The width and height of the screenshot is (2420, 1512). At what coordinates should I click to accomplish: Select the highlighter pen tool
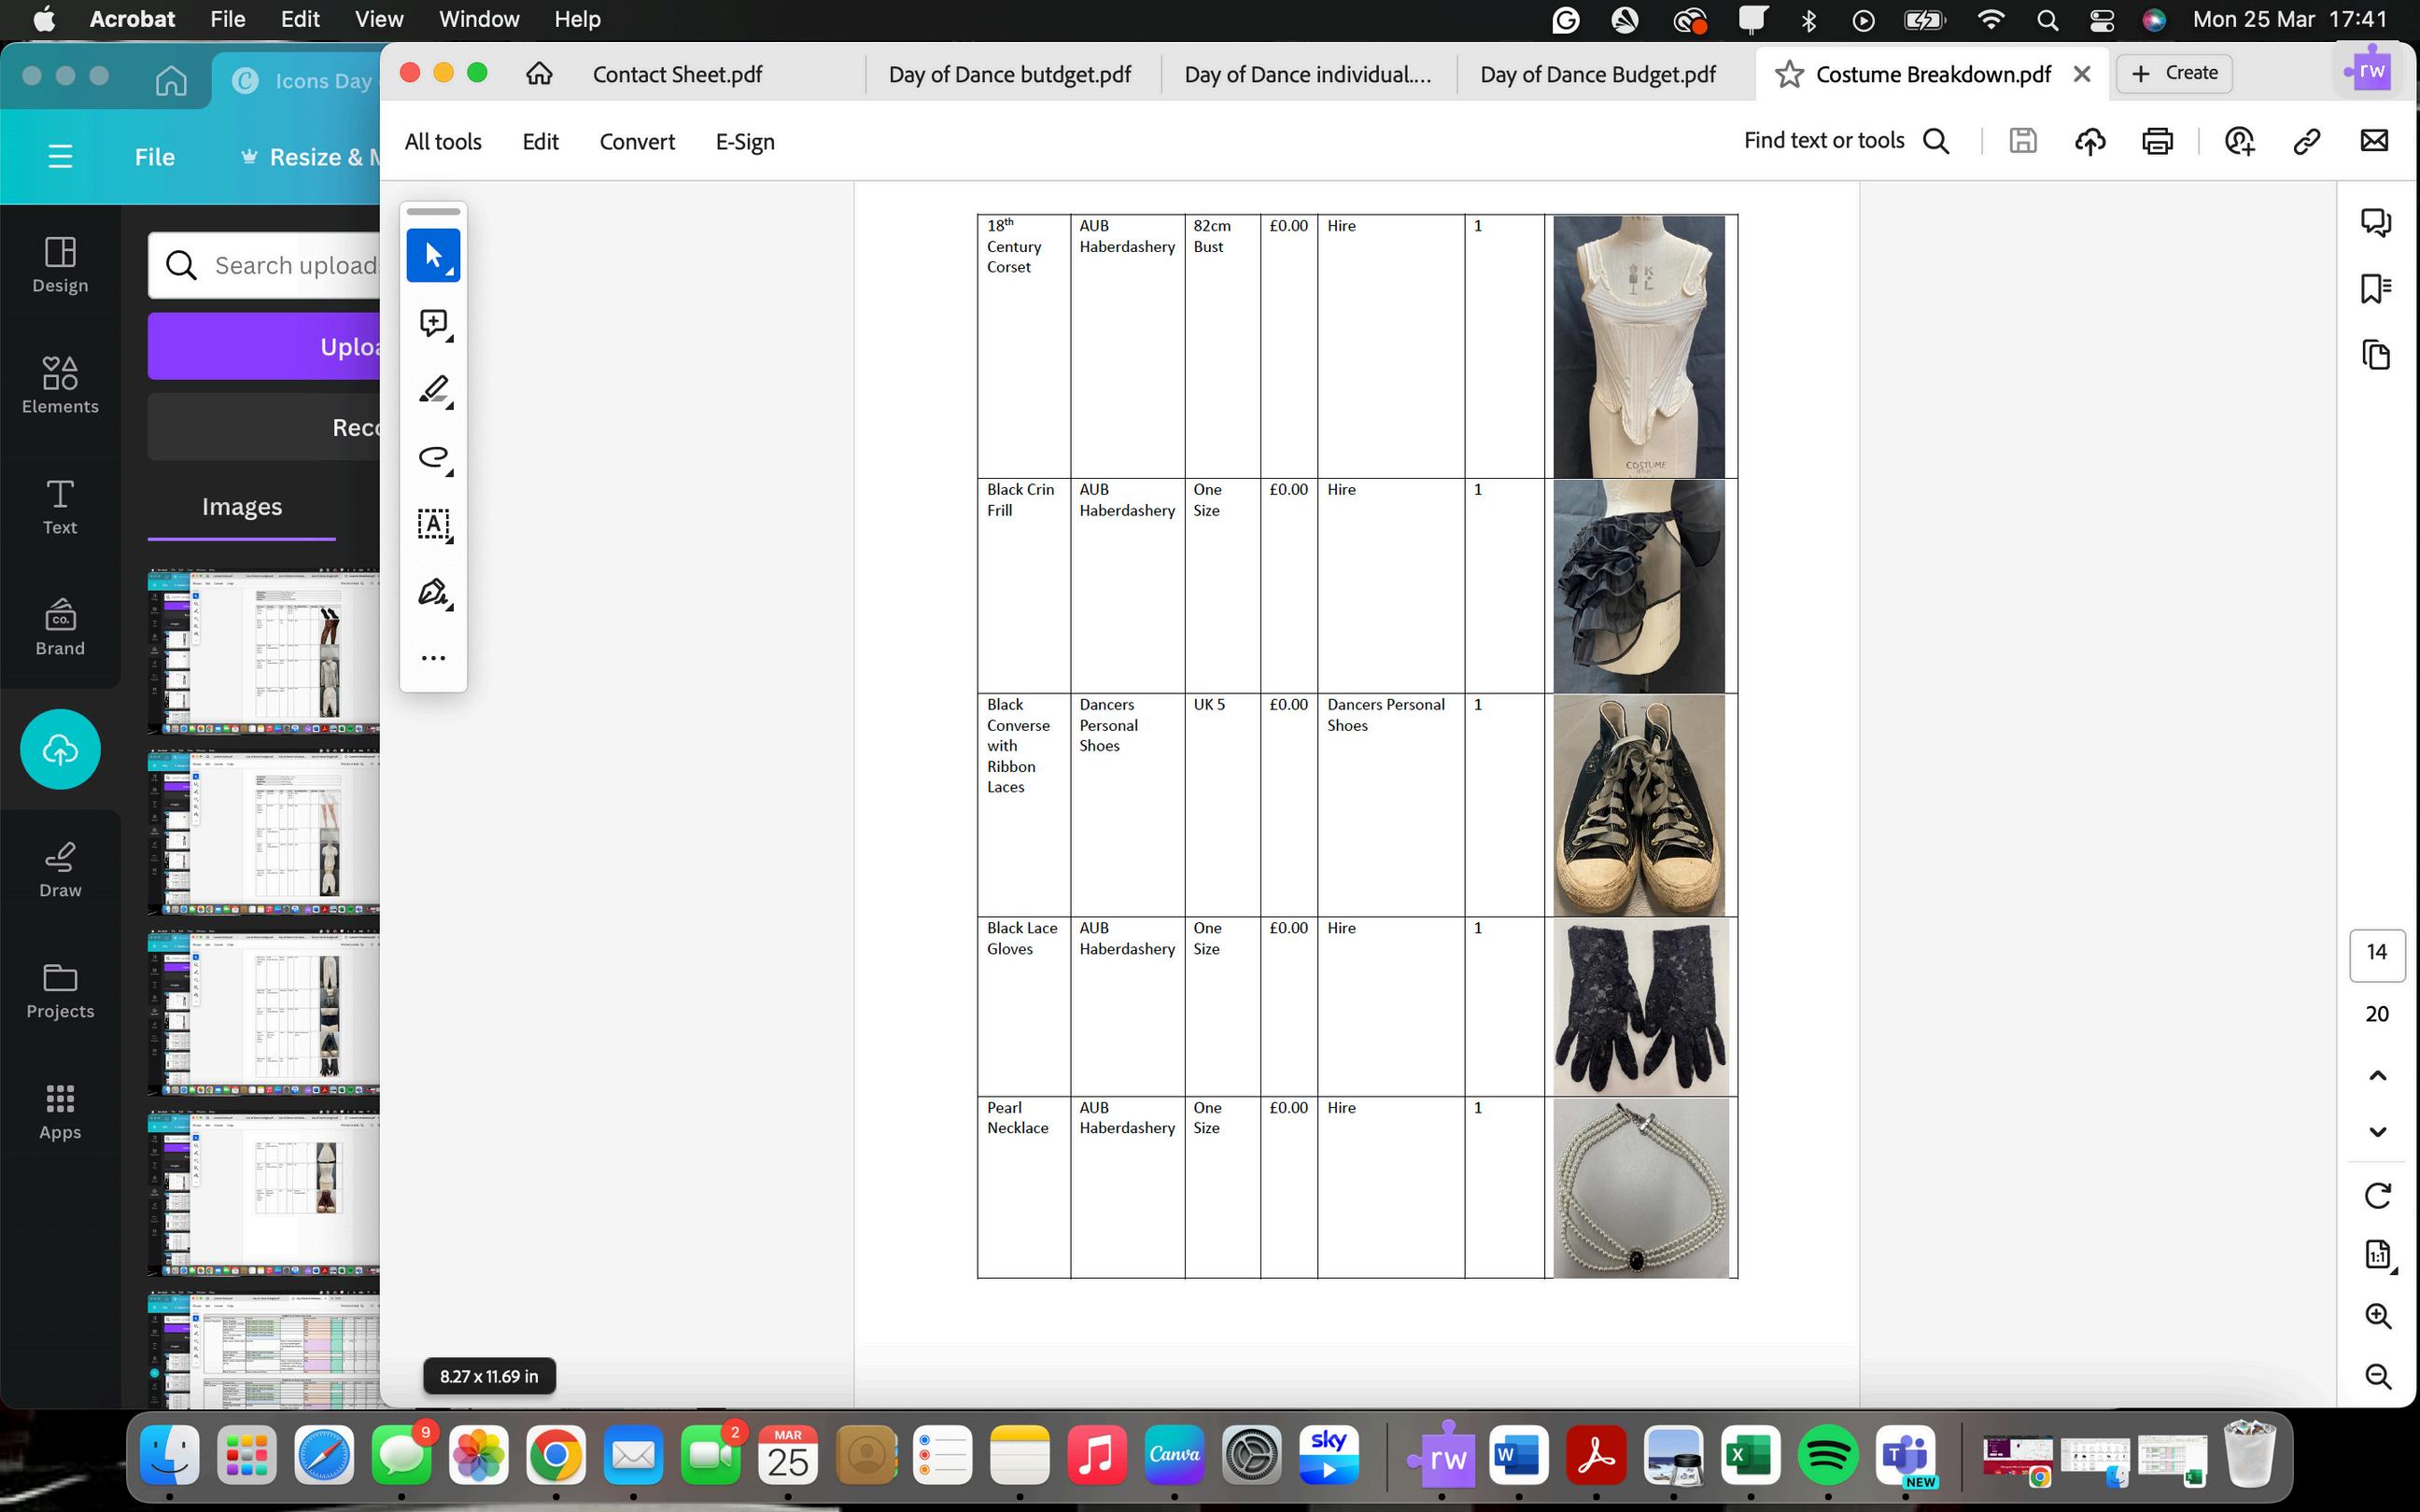tap(433, 390)
